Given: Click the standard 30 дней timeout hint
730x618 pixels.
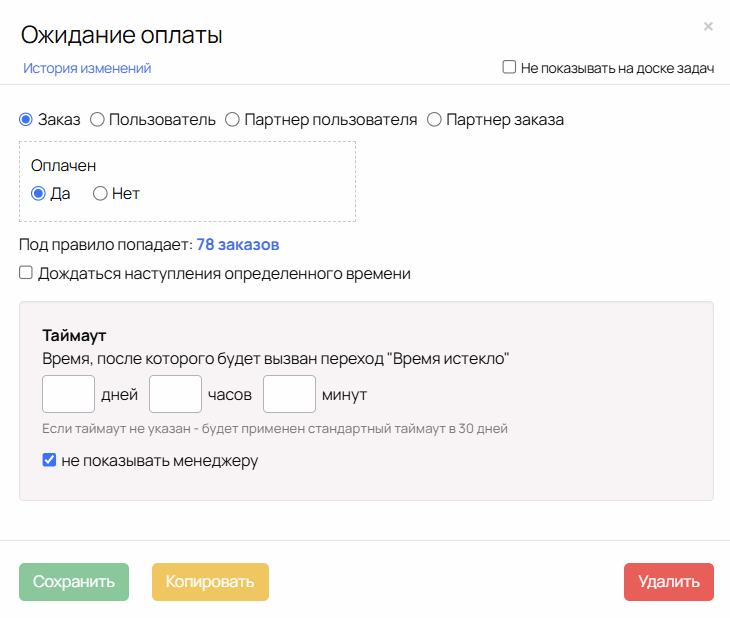Looking at the screenshot, I should coord(275,428).
